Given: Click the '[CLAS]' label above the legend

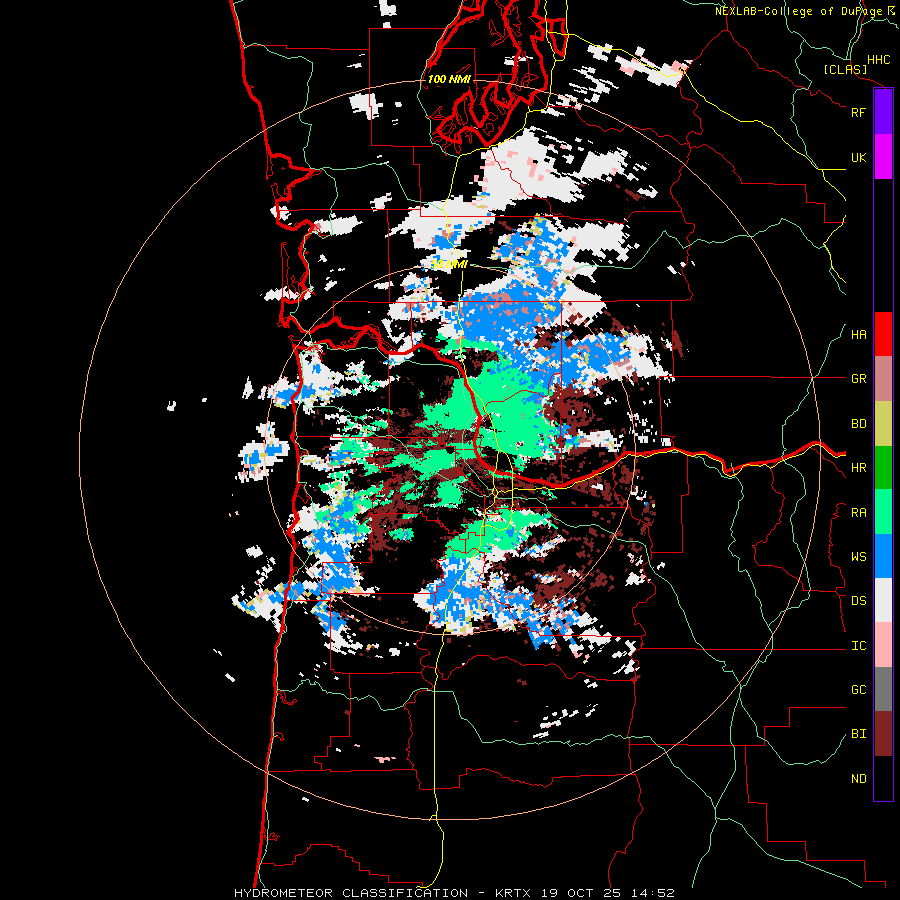Looking at the screenshot, I should pyautogui.click(x=845, y=69).
